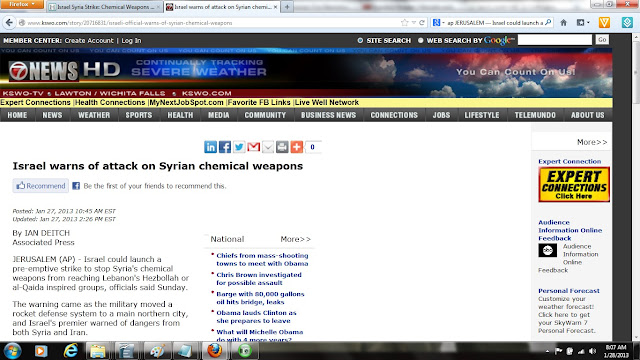This screenshot has width=640, height=360.
Task: Tweet the article with the Twitter icon
Action: [239, 147]
